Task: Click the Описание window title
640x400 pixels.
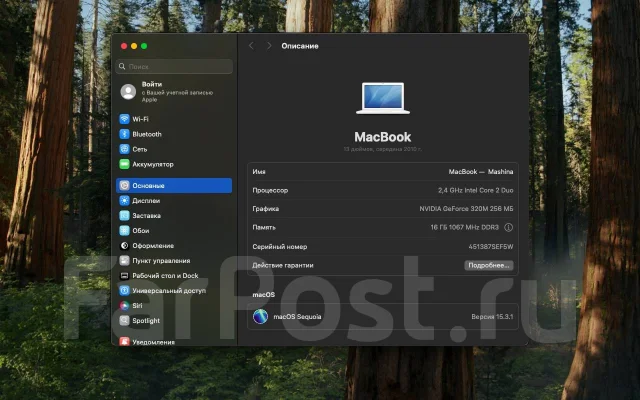Action: (x=300, y=46)
